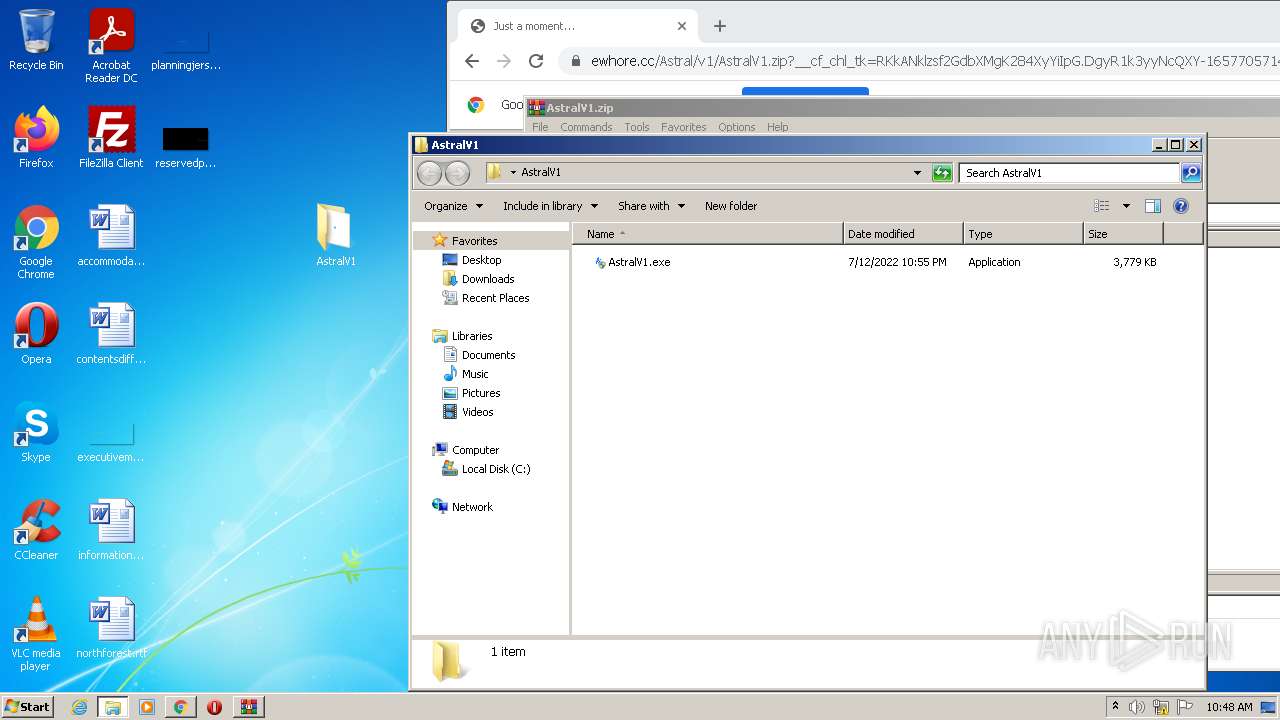Screen dimensions: 1280x720
Task: Reload the Chrome page
Action: click(x=536, y=61)
